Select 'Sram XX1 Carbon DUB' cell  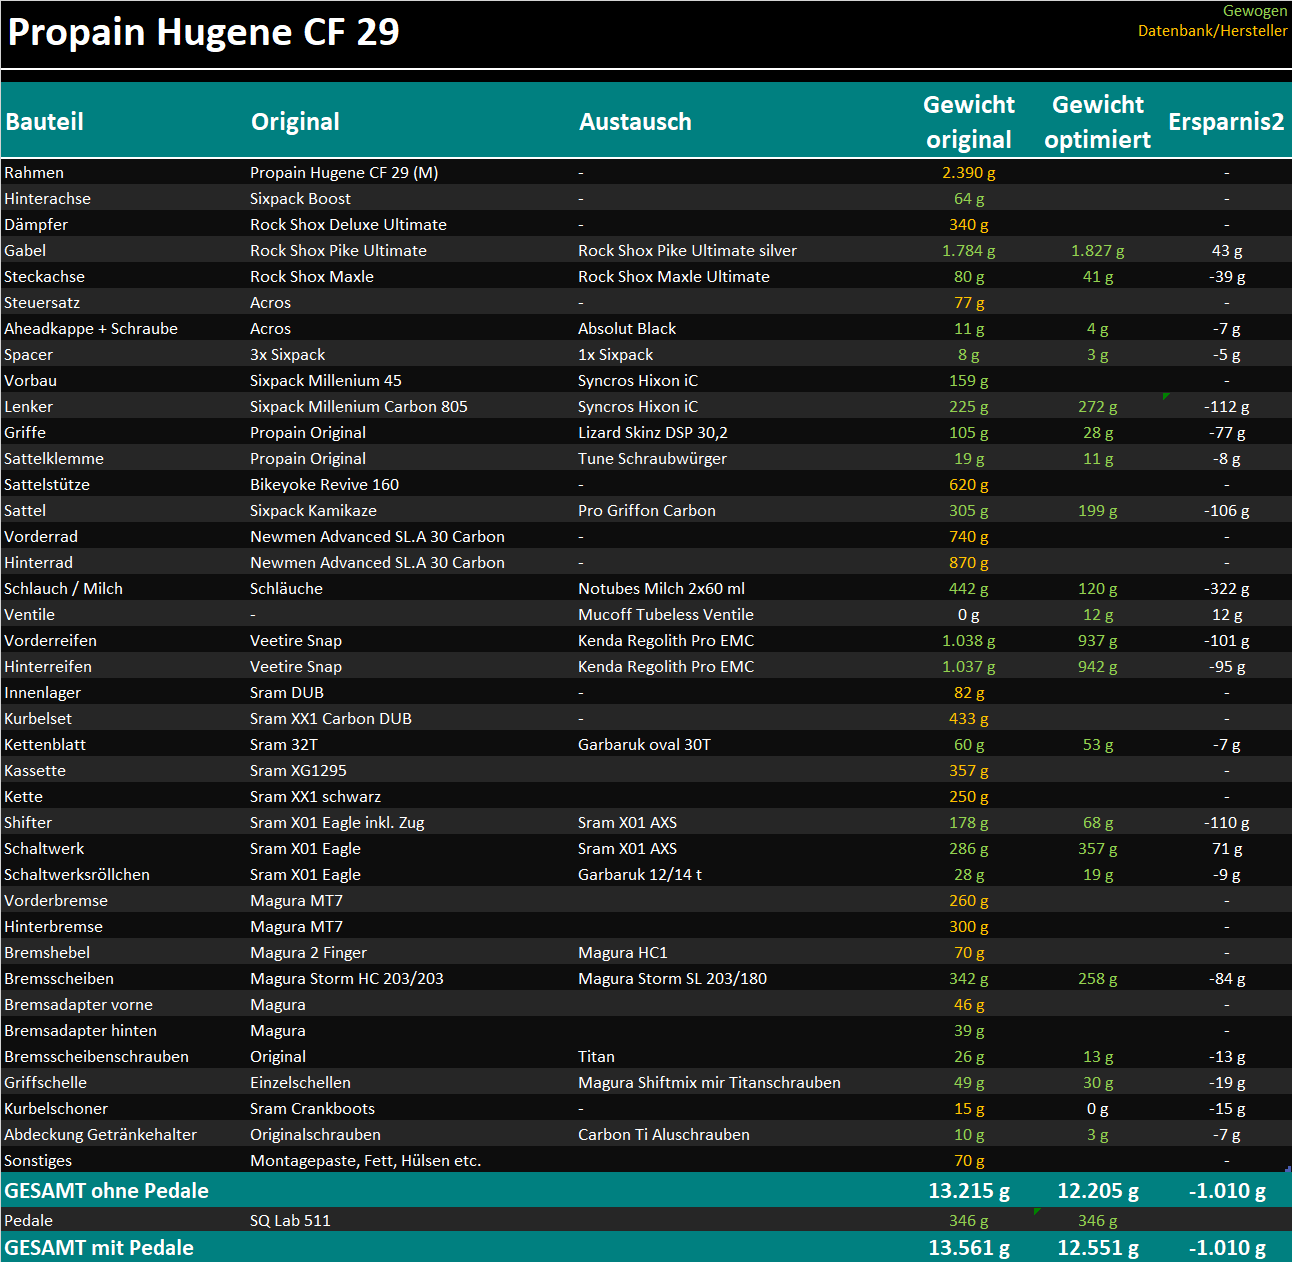click(331, 719)
